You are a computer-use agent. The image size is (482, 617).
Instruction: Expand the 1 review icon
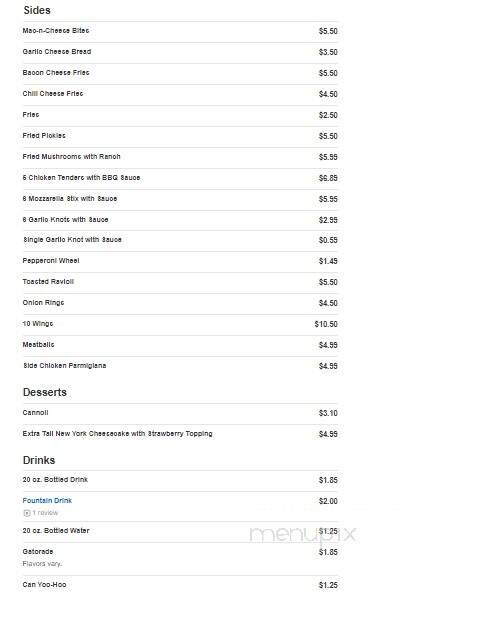(x=27, y=513)
